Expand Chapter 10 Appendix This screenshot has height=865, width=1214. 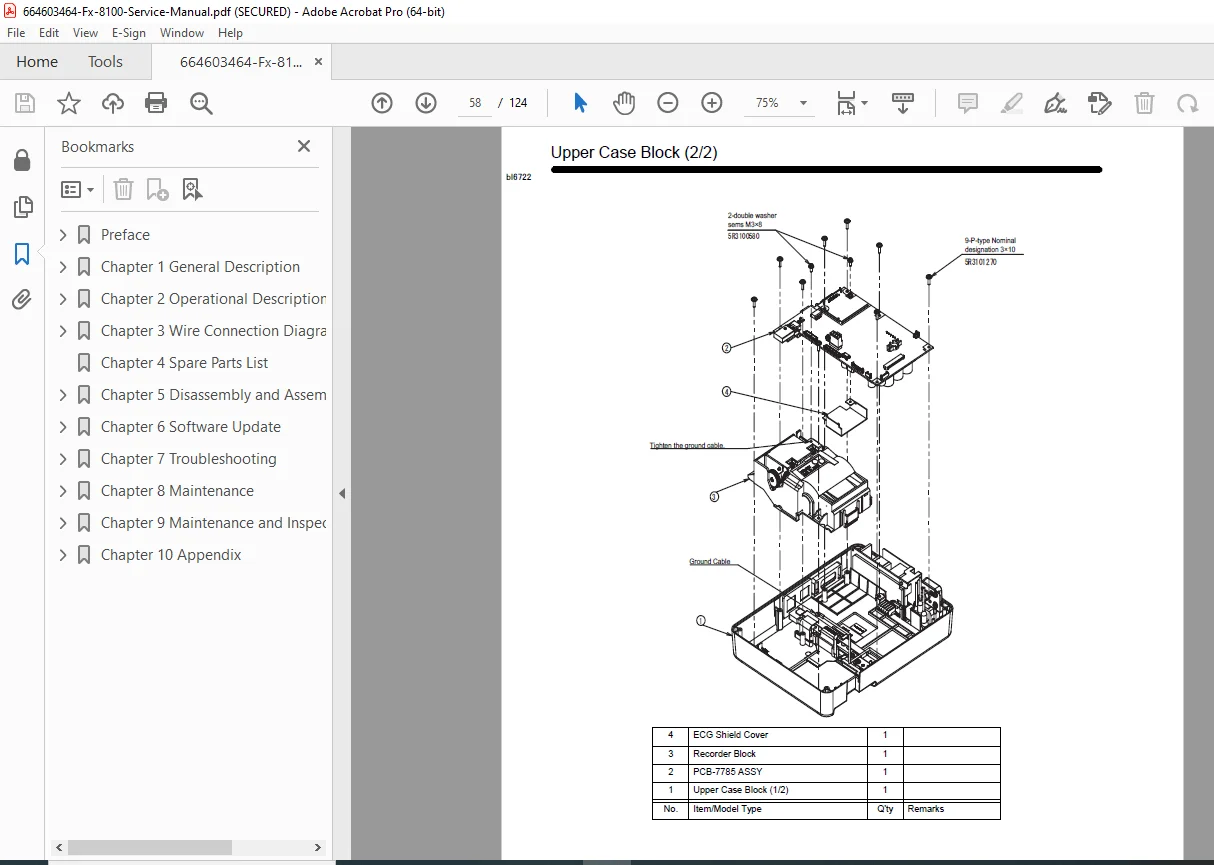pyautogui.click(x=63, y=555)
